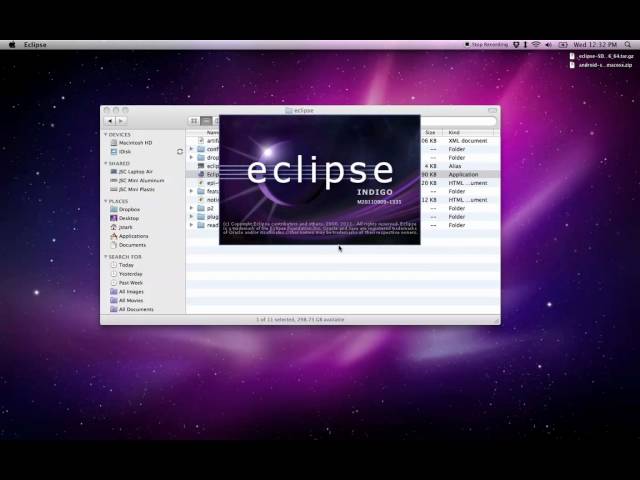Select the Alias row
This screenshot has height=480, width=640.
(x=343, y=166)
